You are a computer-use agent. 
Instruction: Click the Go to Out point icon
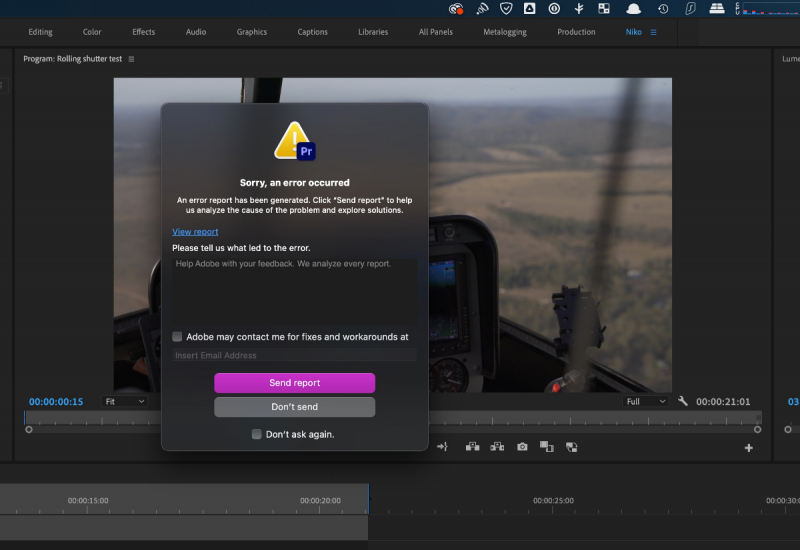(x=442, y=447)
